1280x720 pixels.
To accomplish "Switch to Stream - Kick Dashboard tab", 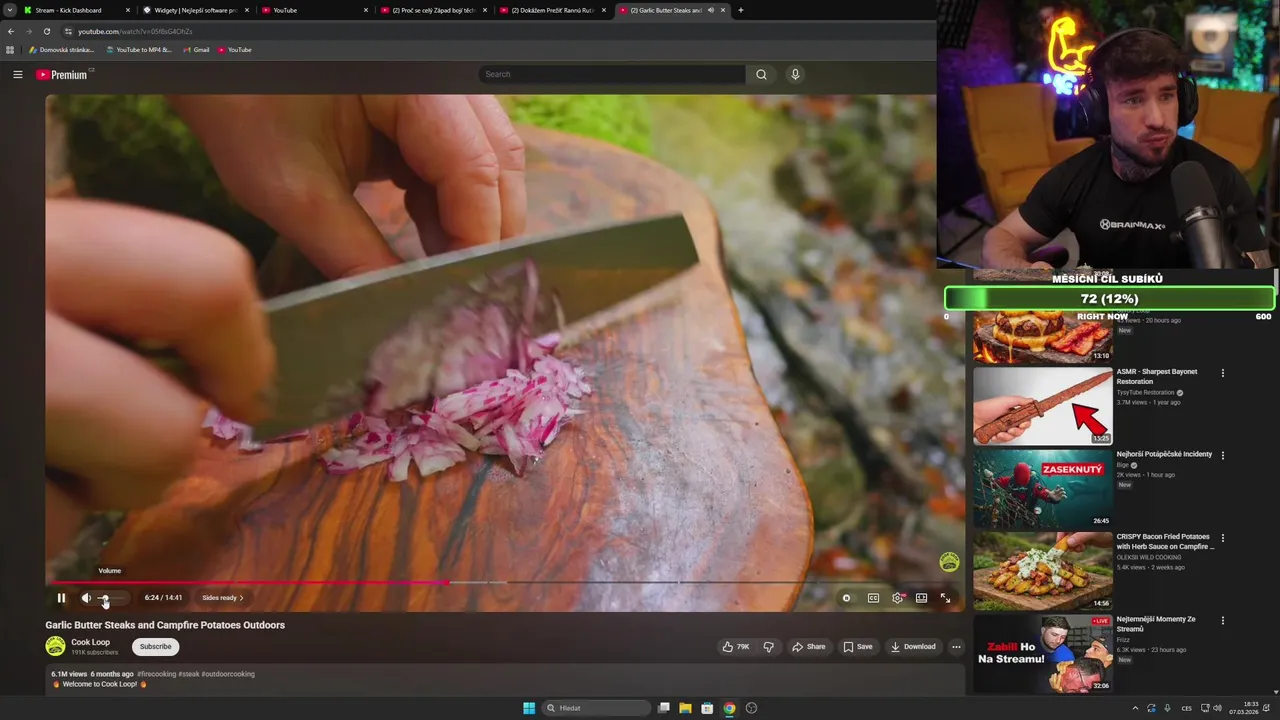I will pyautogui.click(x=75, y=10).
